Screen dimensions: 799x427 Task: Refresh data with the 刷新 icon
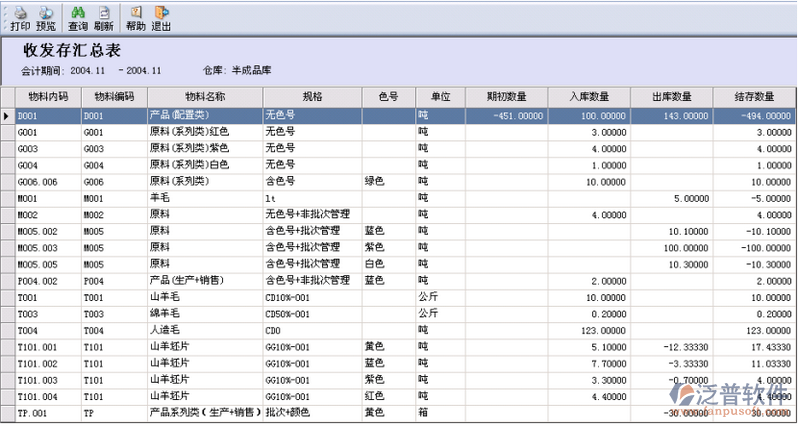click(x=103, y=17)
